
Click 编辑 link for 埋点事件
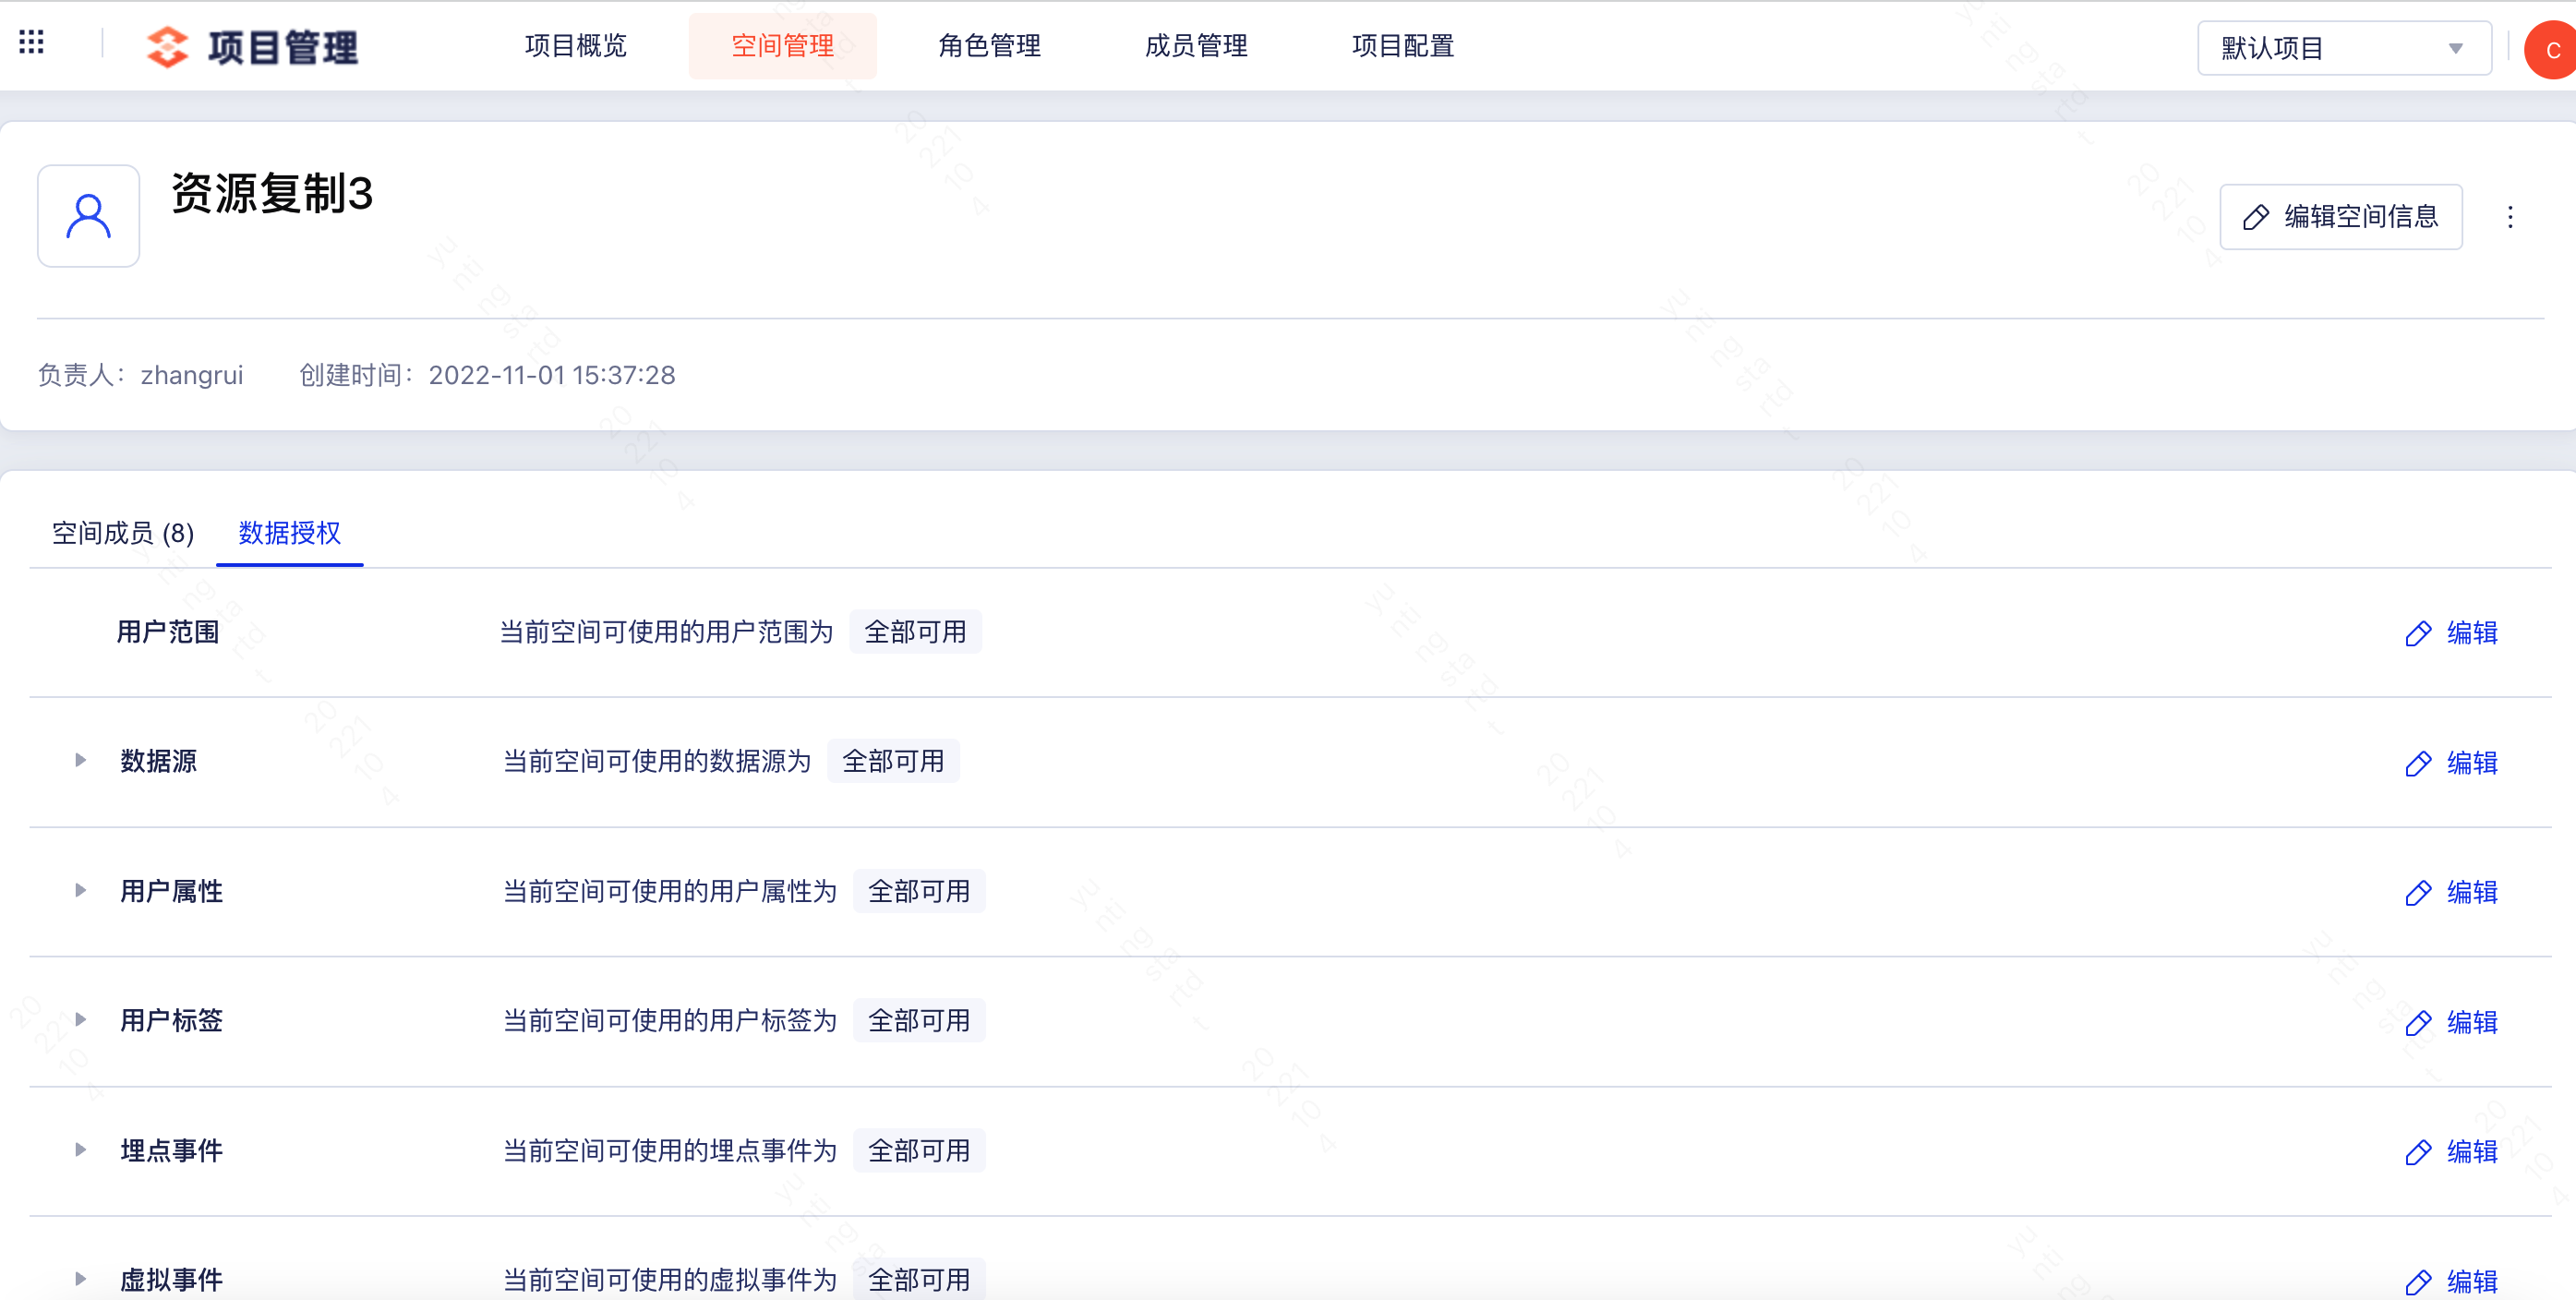click(x=2472, y=1152)
